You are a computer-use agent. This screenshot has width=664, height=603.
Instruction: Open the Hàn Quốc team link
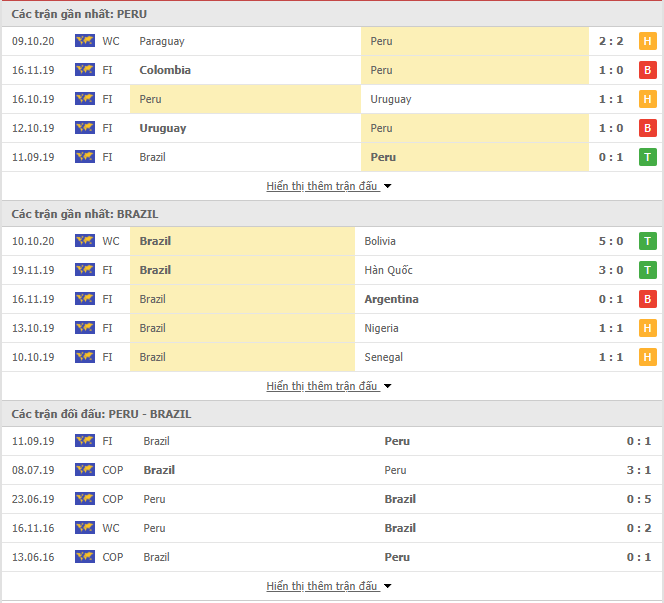click(x=388, y=270)
